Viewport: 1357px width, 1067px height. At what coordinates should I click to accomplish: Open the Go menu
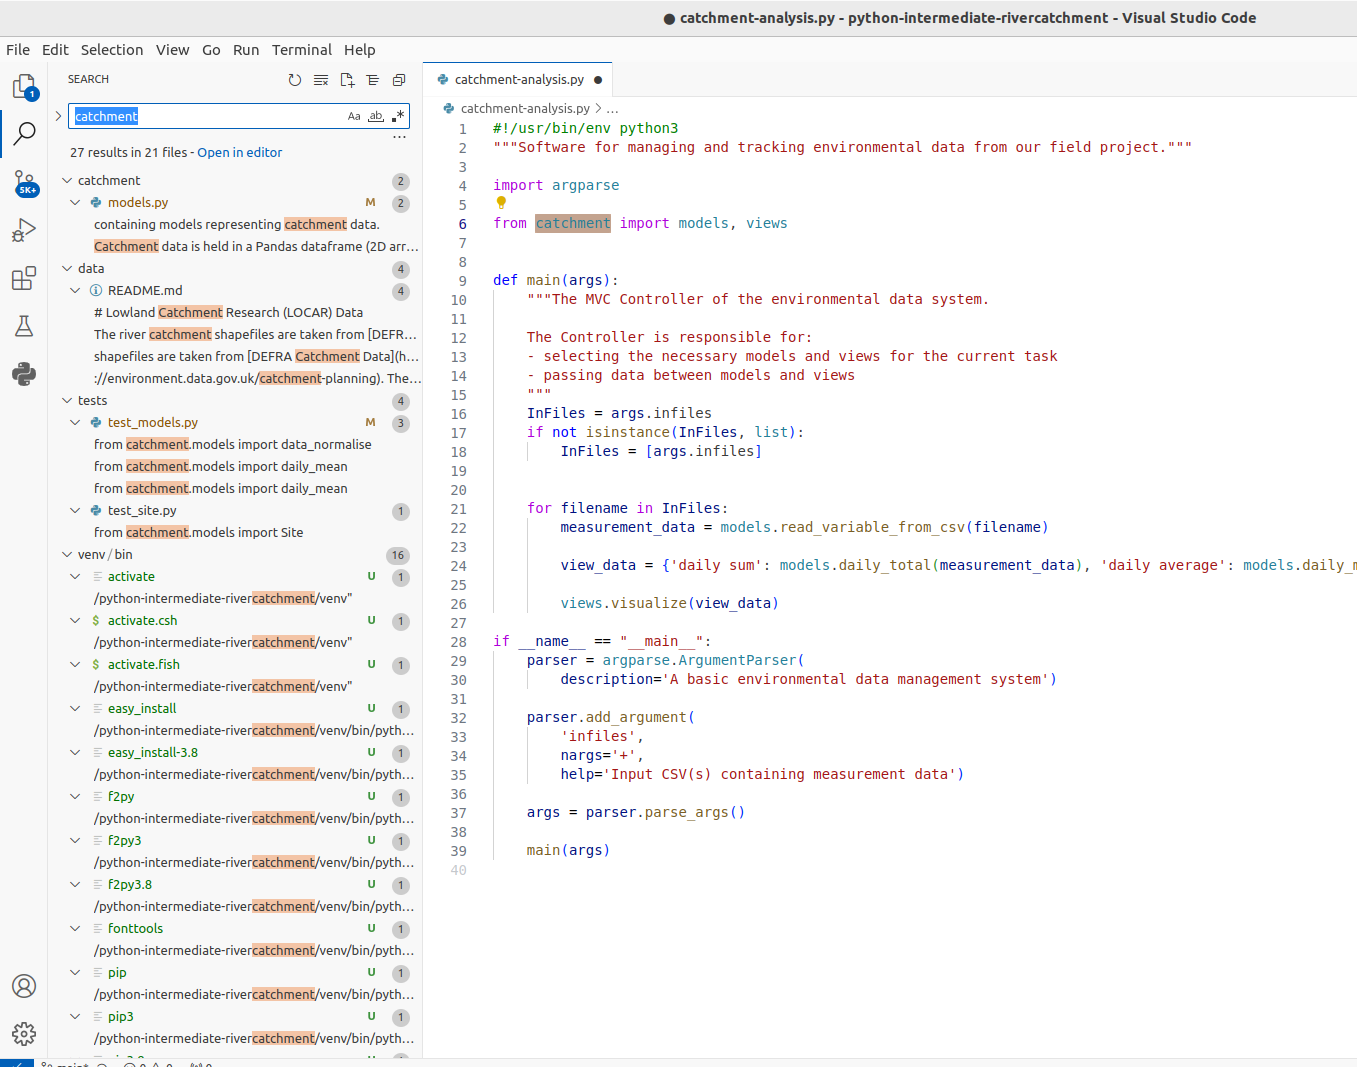click(211, 50)
